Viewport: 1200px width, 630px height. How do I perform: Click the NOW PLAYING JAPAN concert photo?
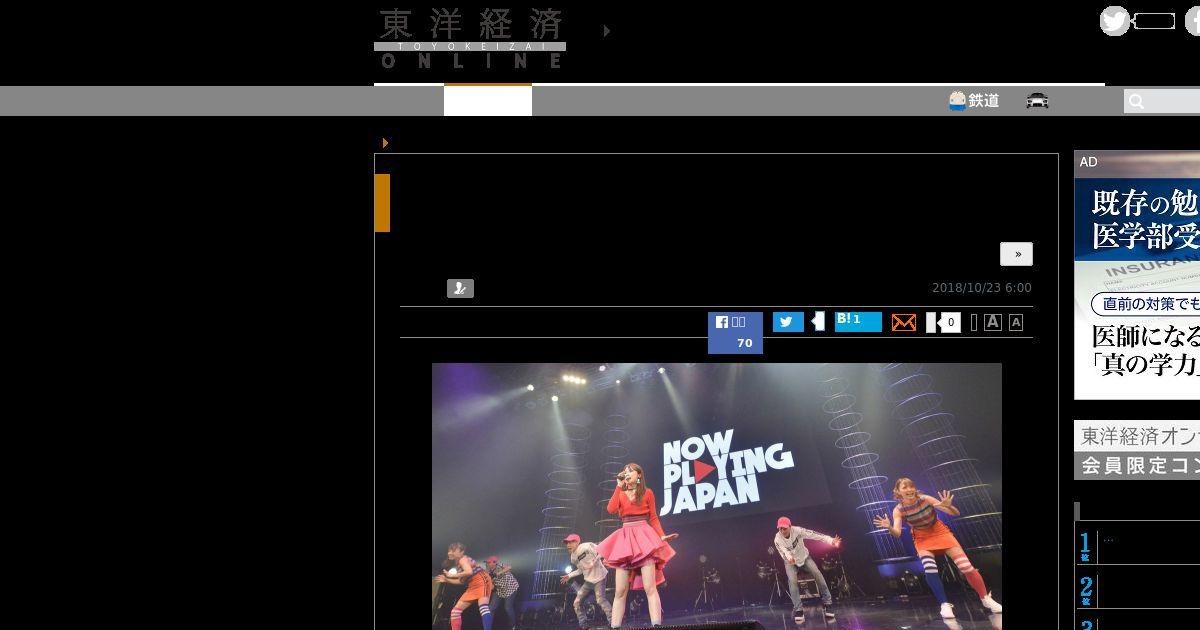point(716,495)
